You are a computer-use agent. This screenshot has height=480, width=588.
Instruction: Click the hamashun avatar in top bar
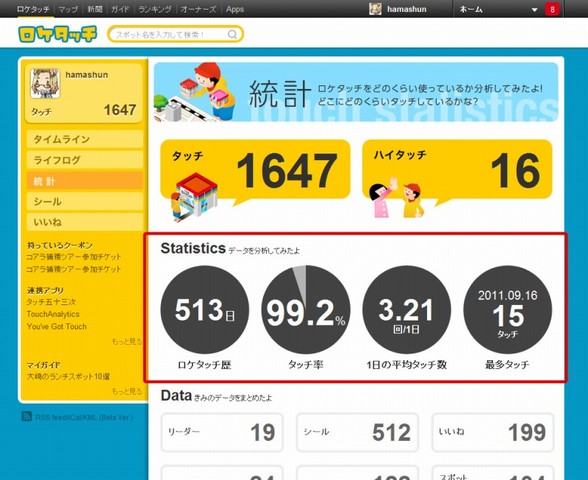(x=375, y=9)
